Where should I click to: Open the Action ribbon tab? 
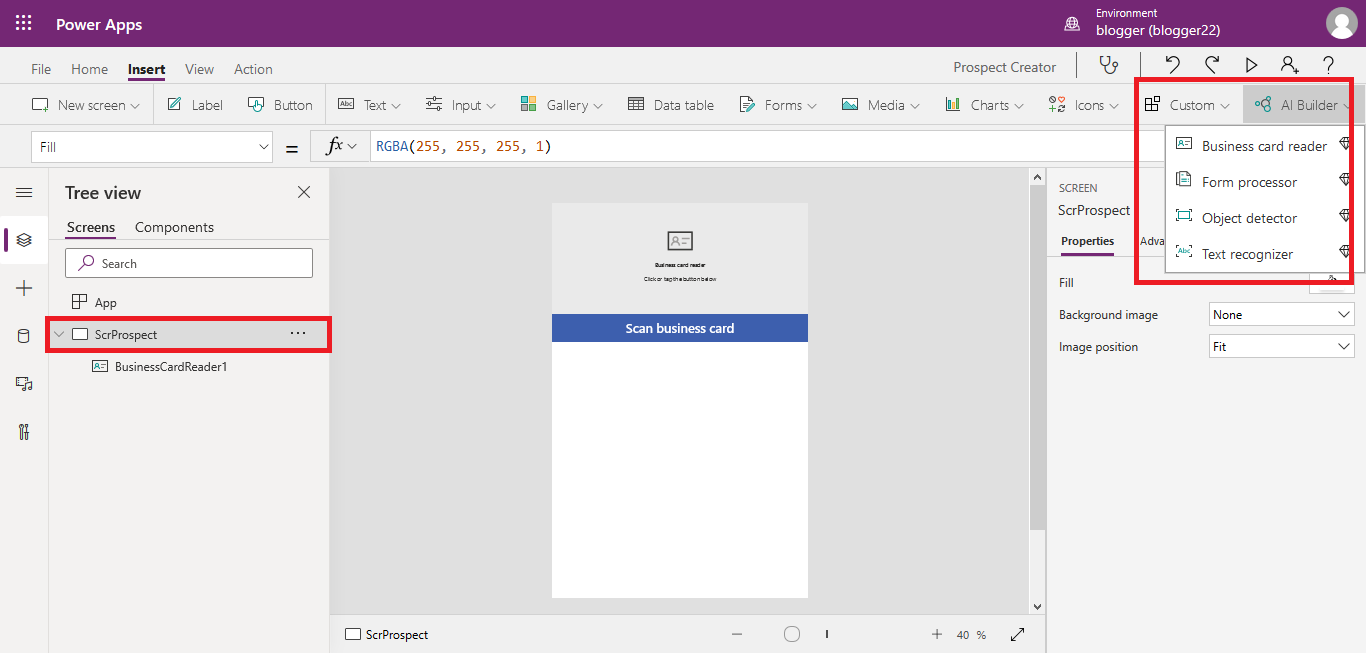click(x=253, y=69)
